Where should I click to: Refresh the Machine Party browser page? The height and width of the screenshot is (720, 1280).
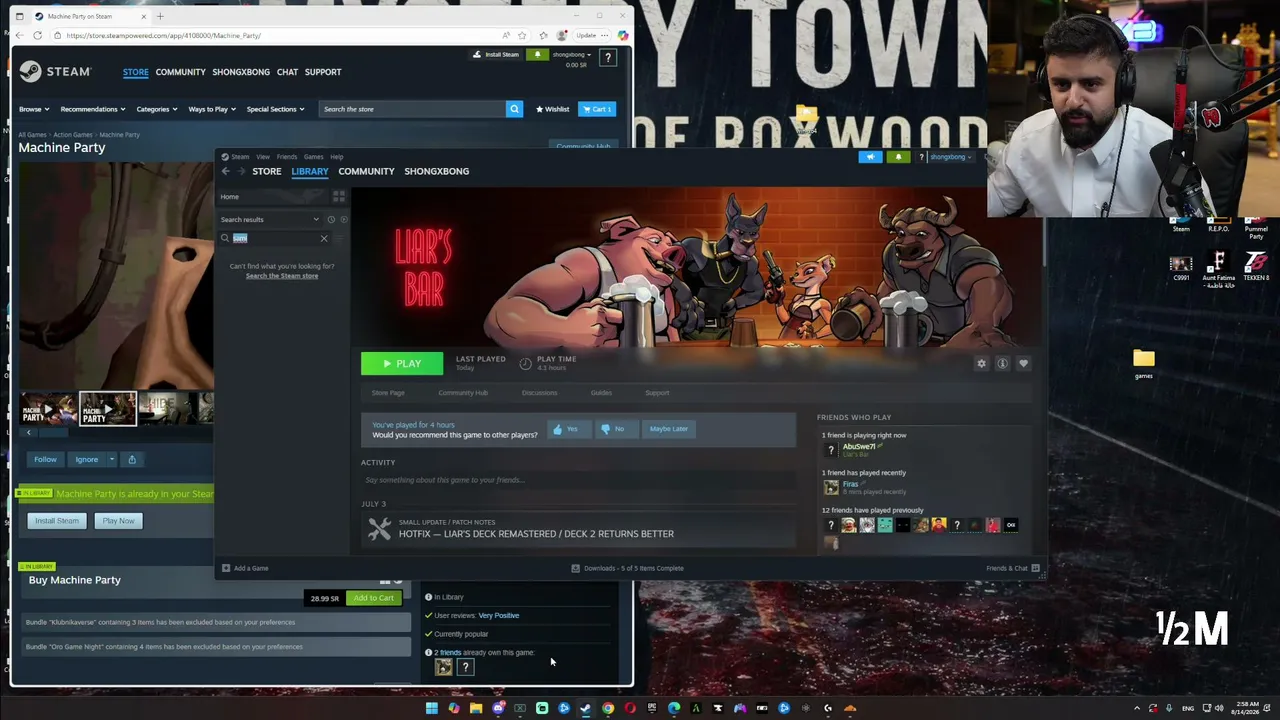point(38,35)
